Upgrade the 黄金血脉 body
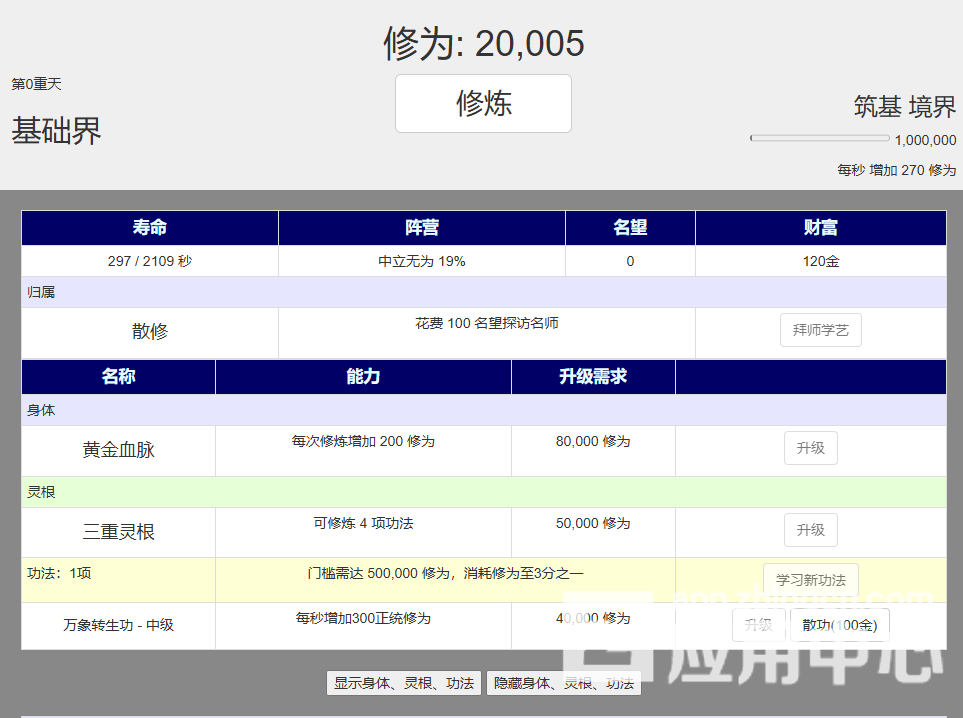The width and height of the screenshot is (963, 718). point(810,449)
